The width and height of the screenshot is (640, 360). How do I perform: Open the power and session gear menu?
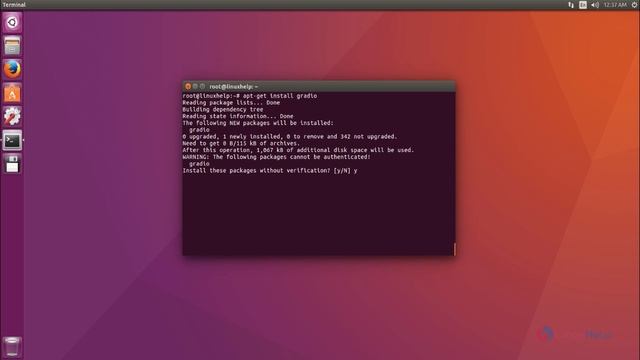635,5
